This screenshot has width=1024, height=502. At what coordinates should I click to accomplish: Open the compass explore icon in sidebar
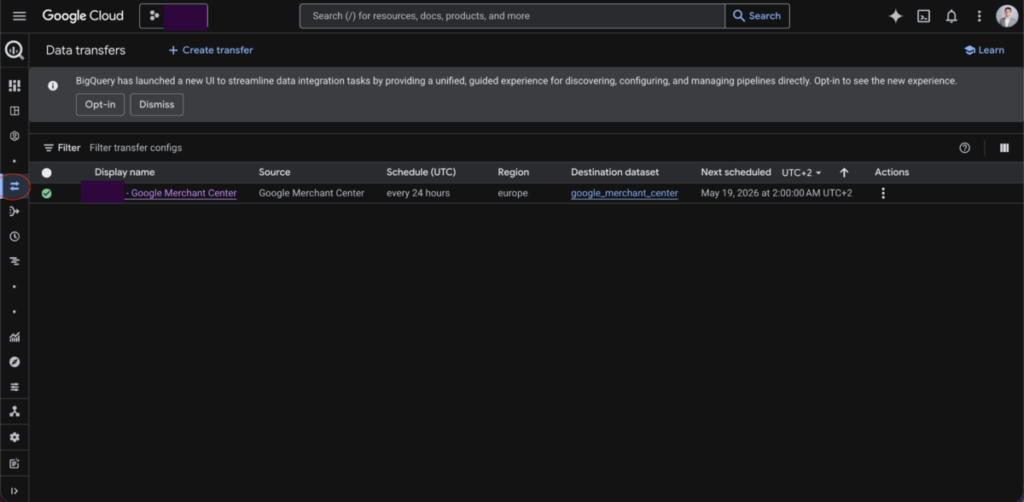[x=14, y=362]
